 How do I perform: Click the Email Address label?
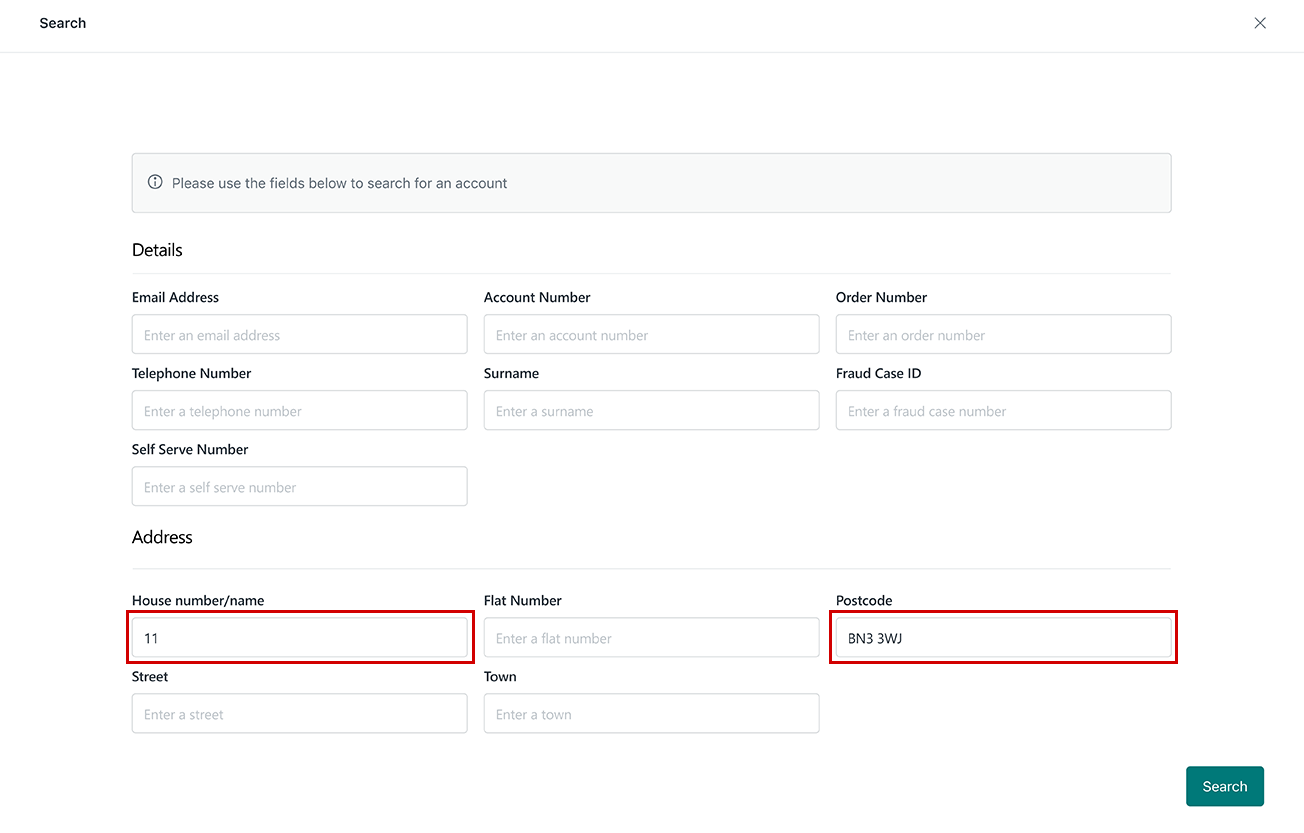pos(175,297)
